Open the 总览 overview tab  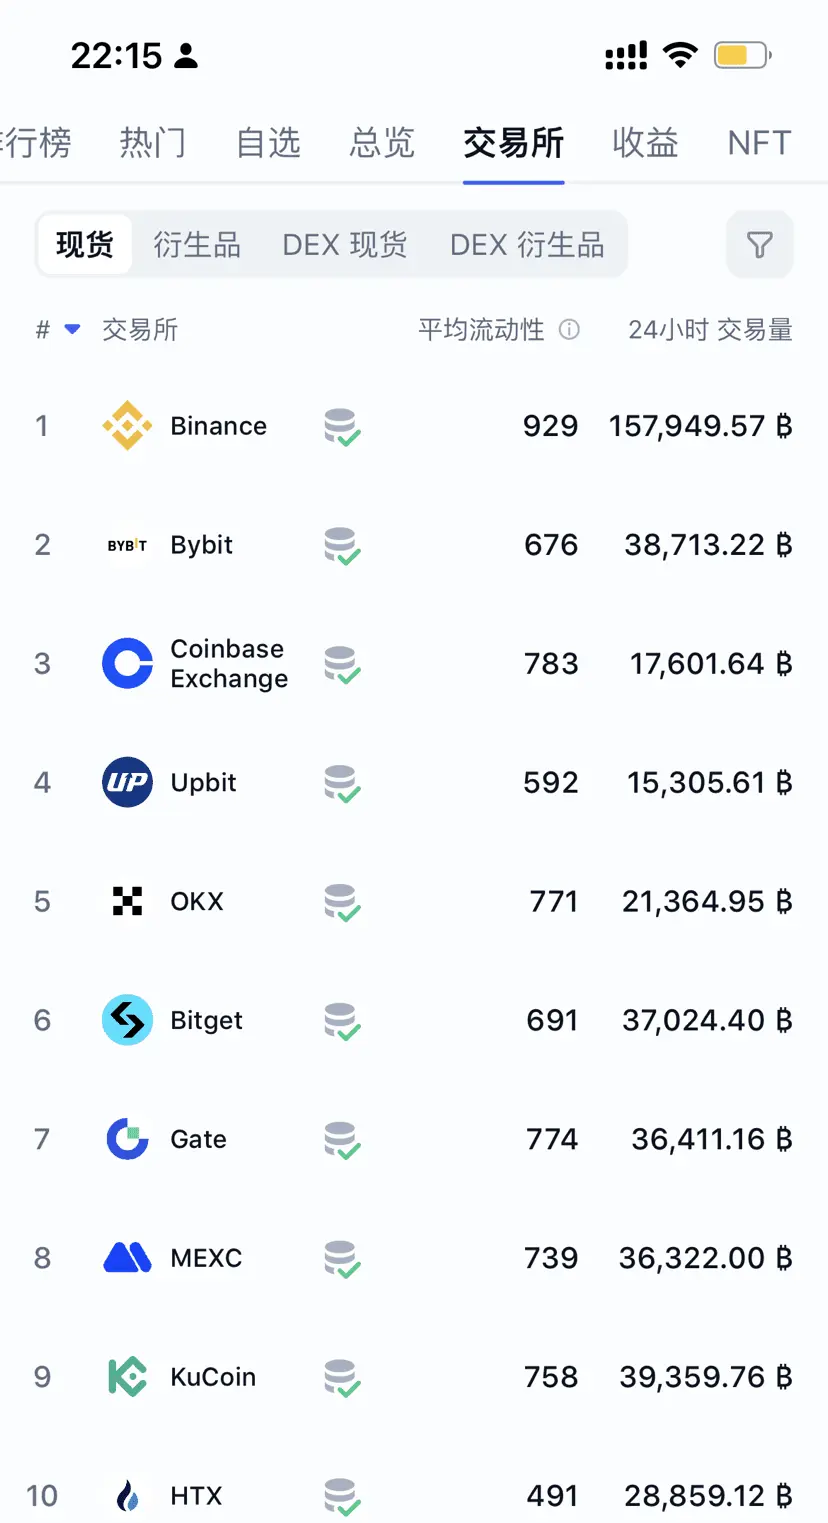coord(382,143)
